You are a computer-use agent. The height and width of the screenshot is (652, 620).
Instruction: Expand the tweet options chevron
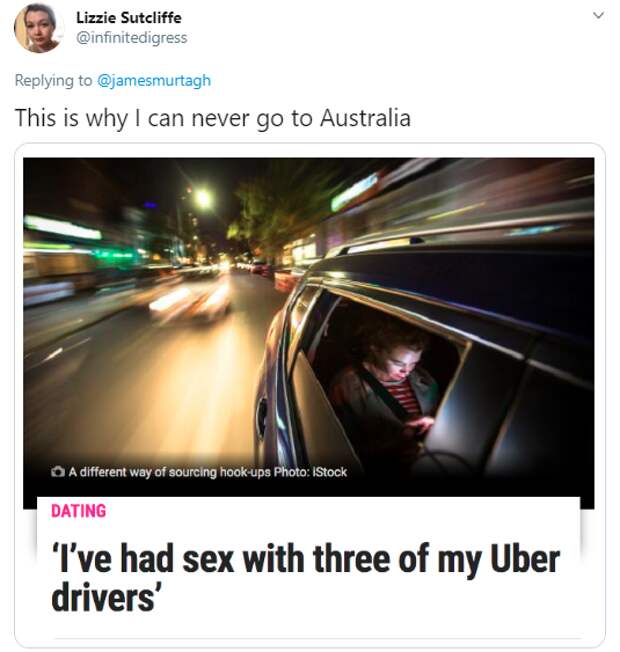[598, 16]
